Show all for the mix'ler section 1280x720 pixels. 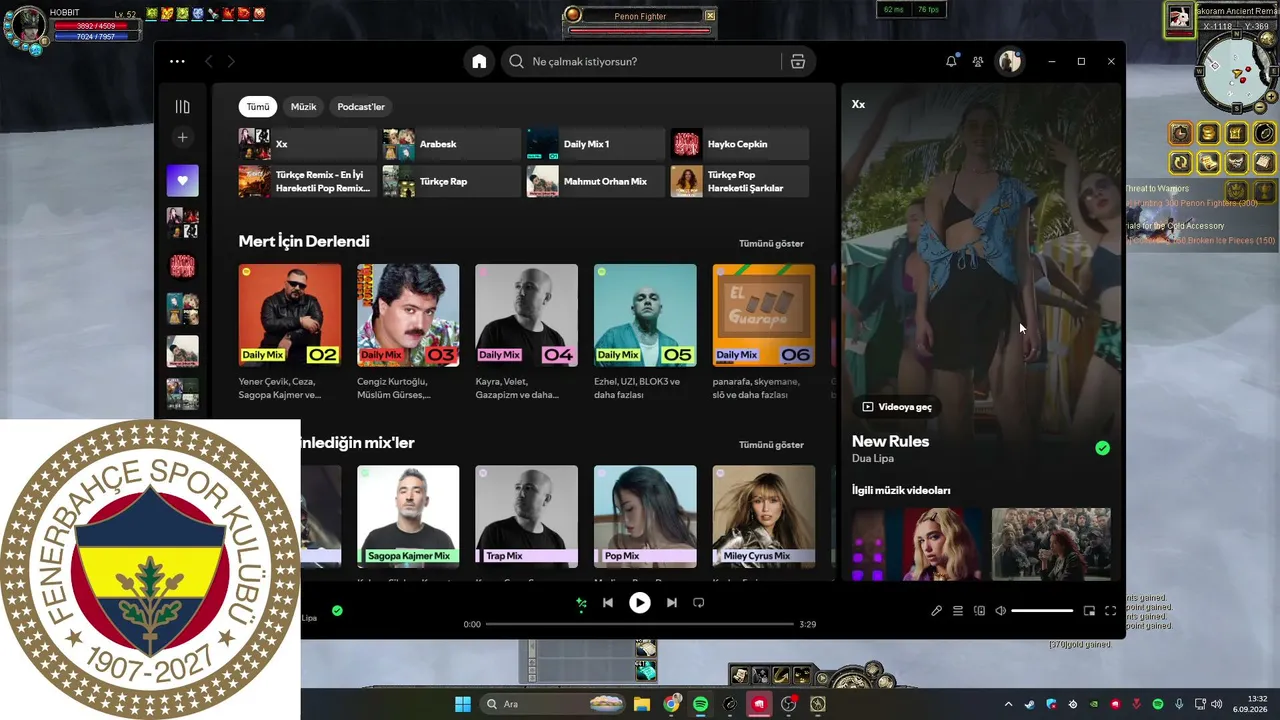point(771,445)
